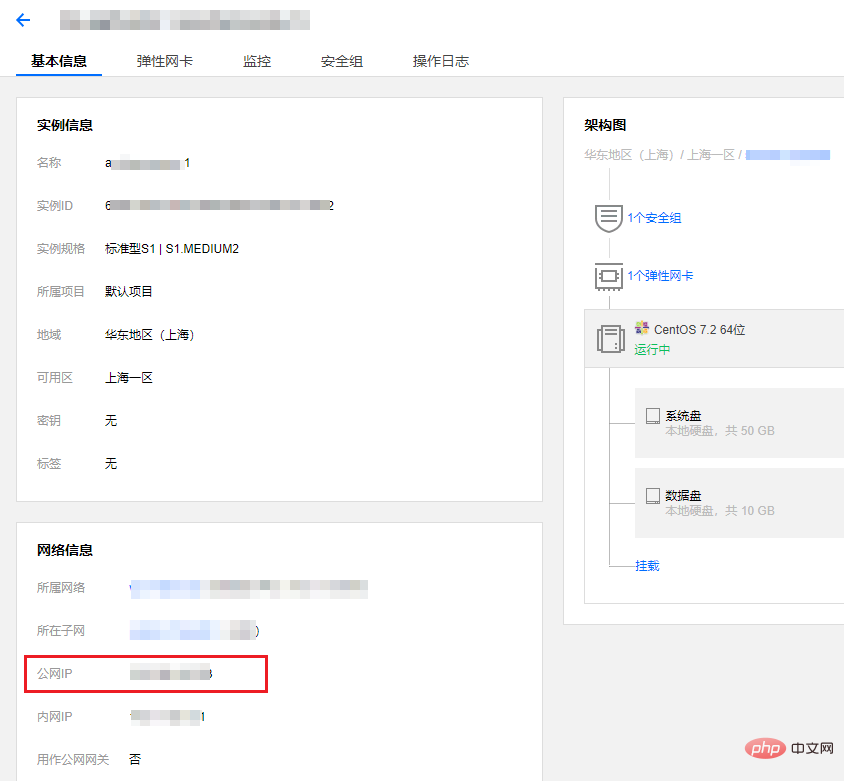This screenshot has height=781, width=844.
Task: Click the 挂载 link
Action: point(647,566)
